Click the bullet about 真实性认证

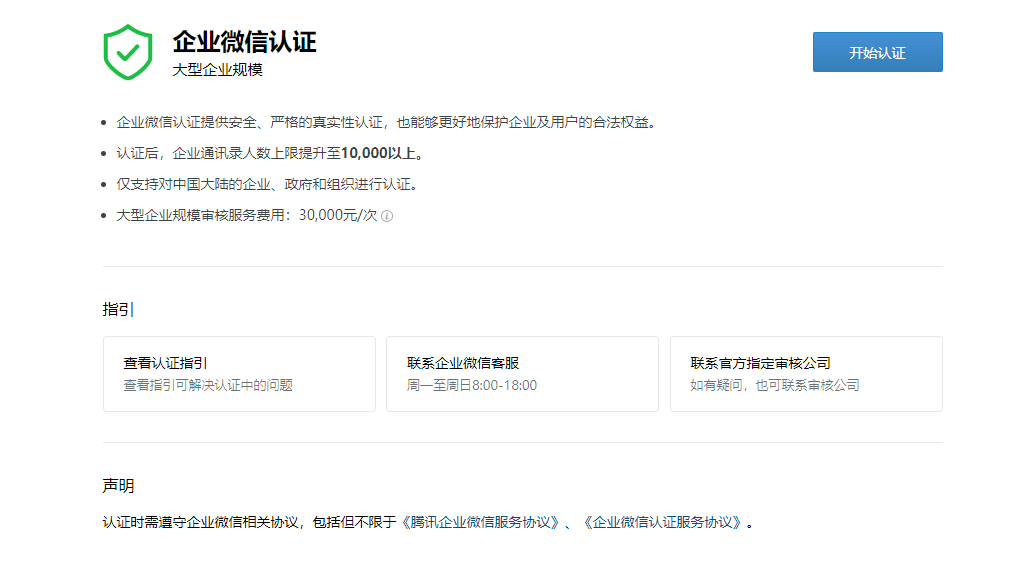(388, 122)
